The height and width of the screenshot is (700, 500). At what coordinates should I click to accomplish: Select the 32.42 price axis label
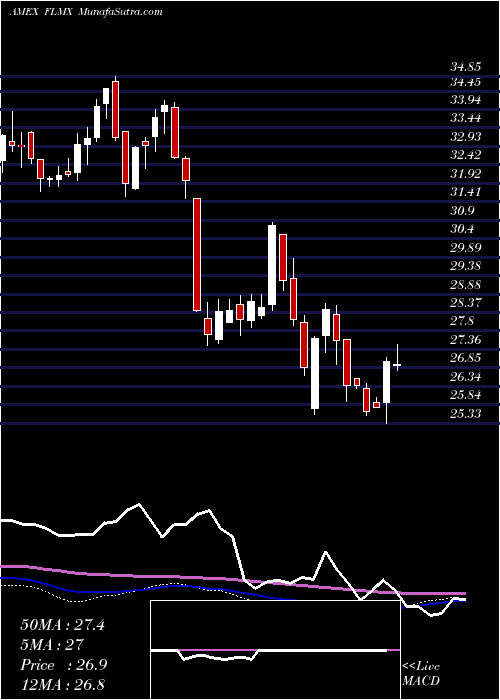[x=465, y=155]
